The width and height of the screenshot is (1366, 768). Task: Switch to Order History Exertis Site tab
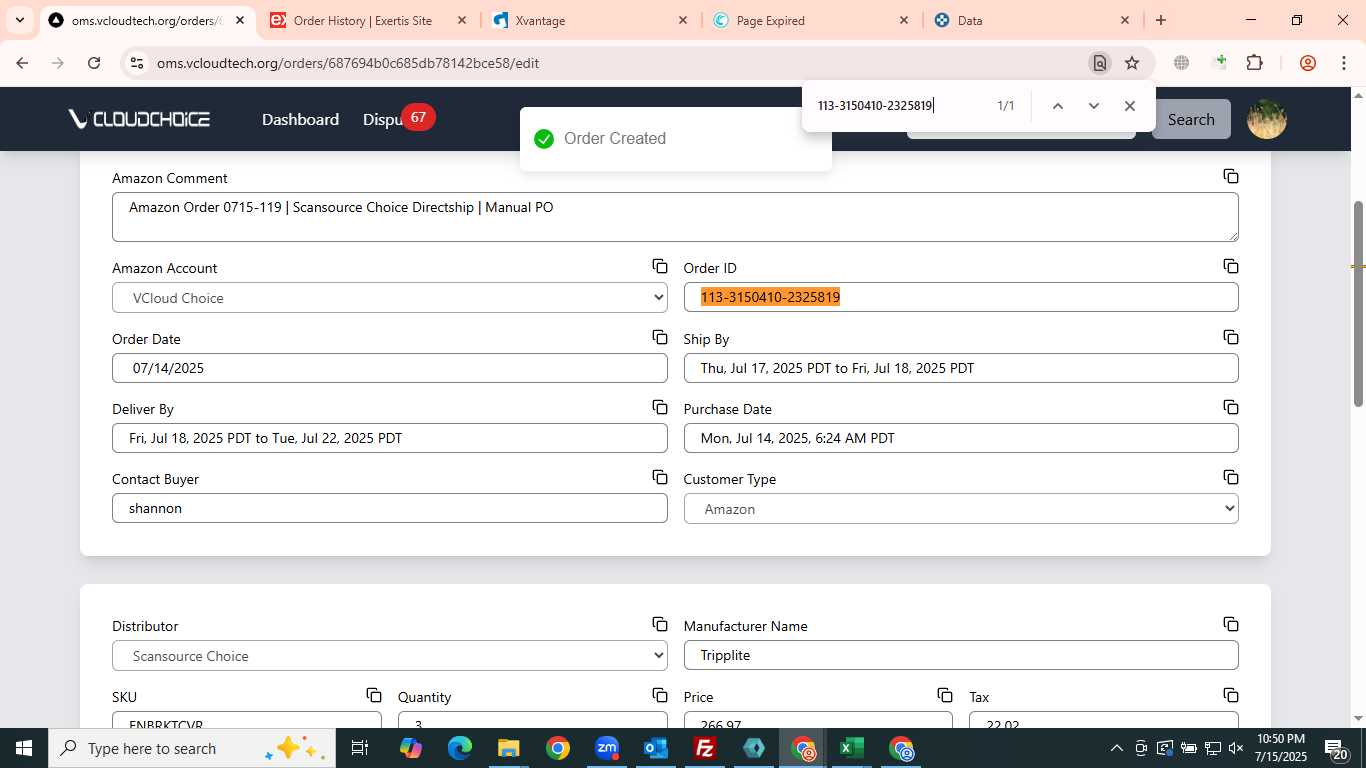[367, 20]
